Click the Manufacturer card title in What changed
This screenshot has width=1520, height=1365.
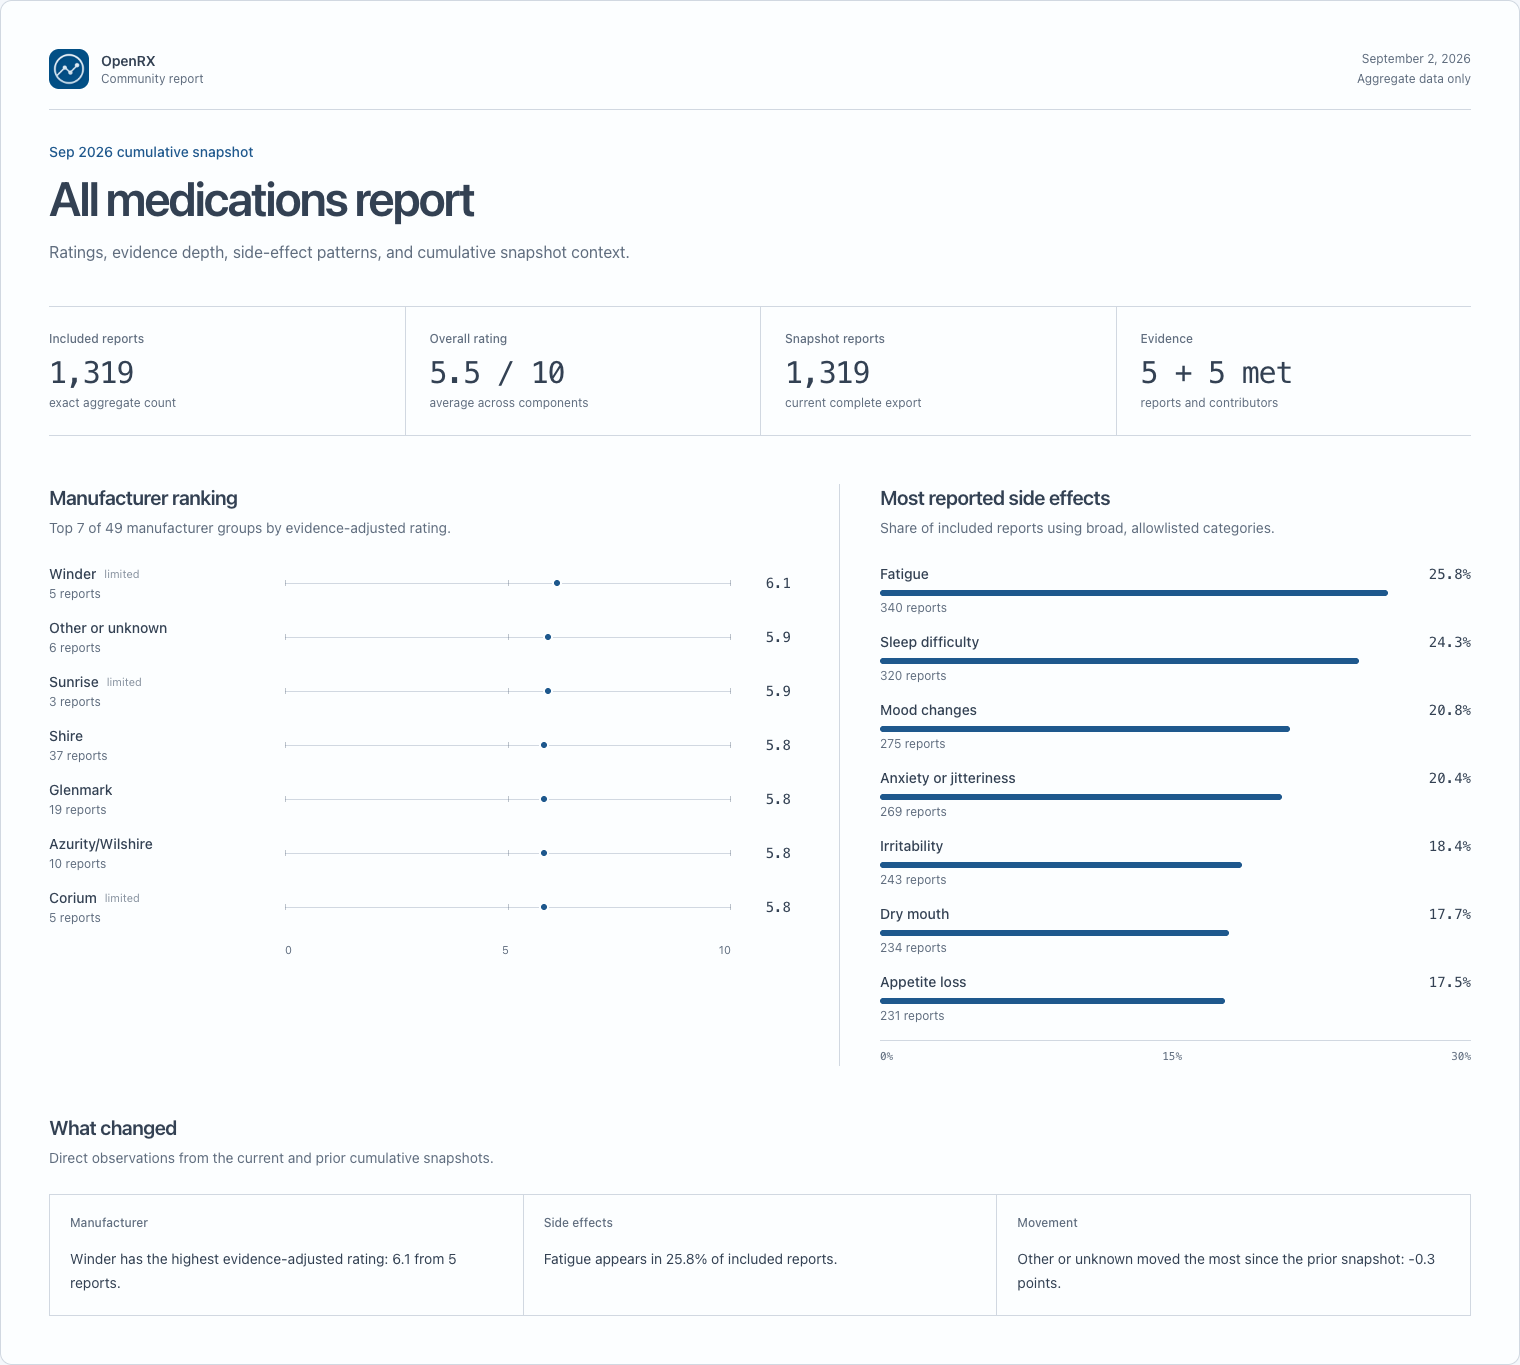click(x=109, y=1223)
